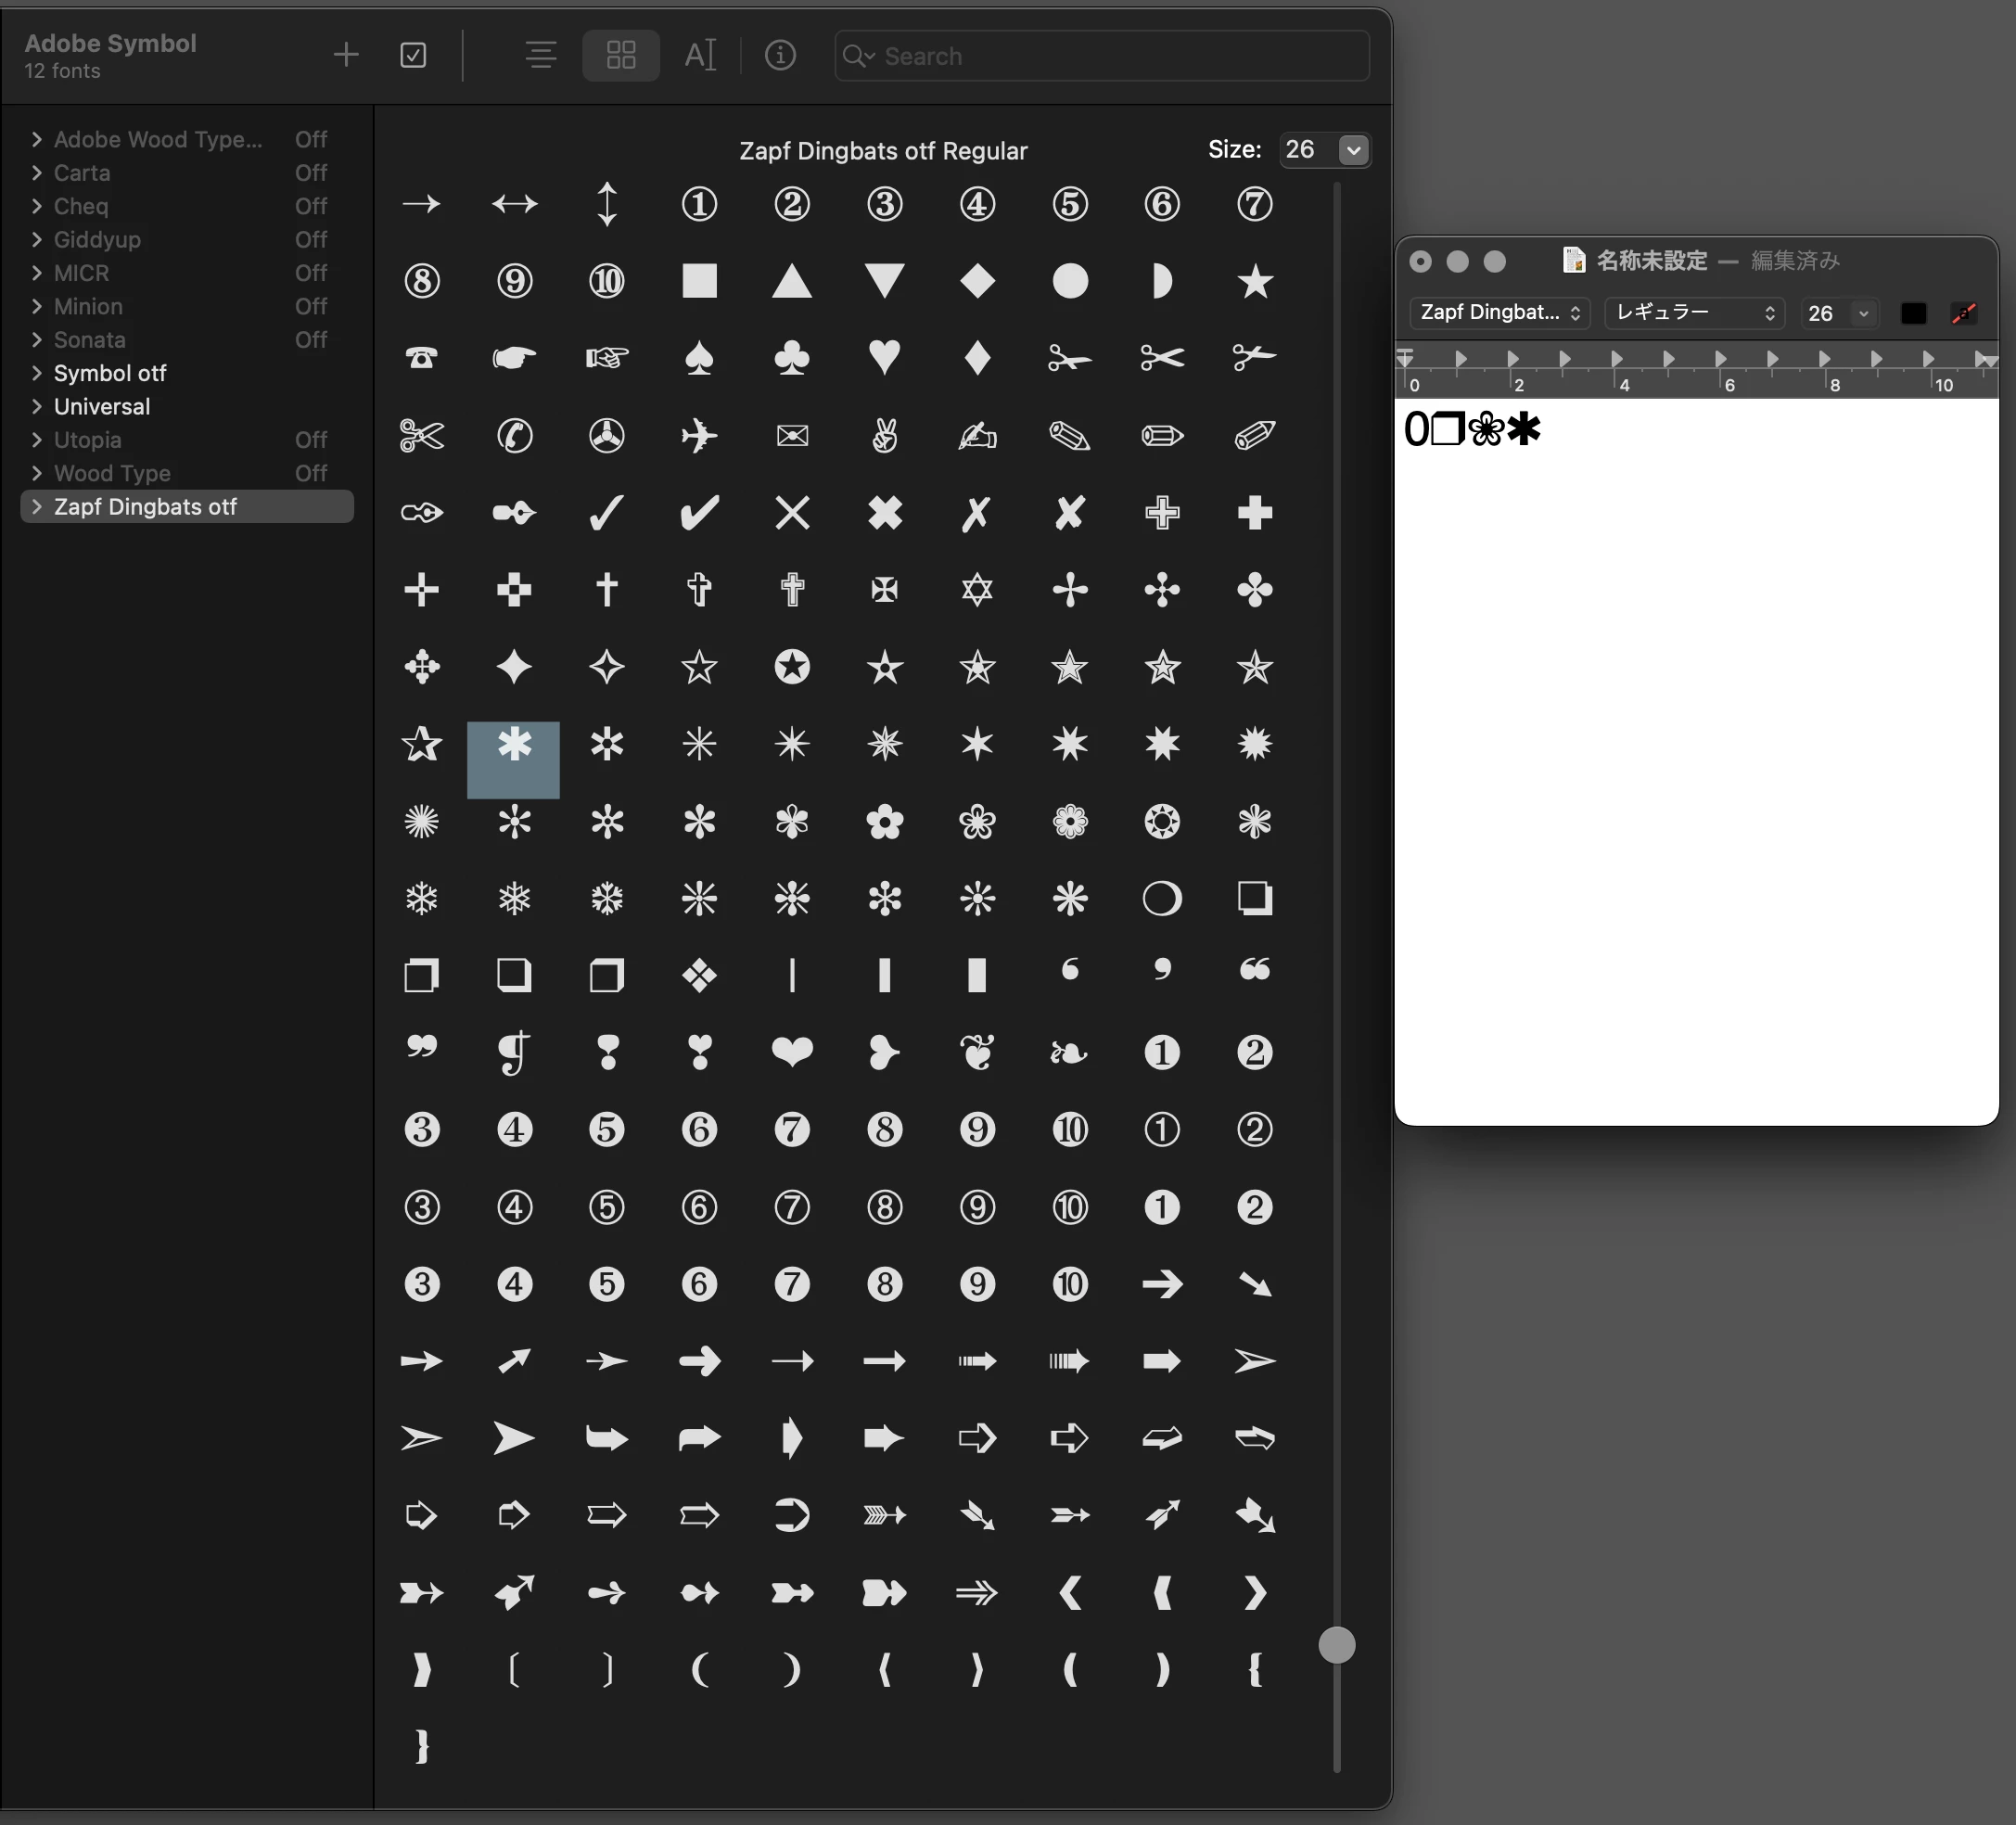Click the plus add-font button
Screen dimensions: 2016x1825
click(x=345, y=55)
